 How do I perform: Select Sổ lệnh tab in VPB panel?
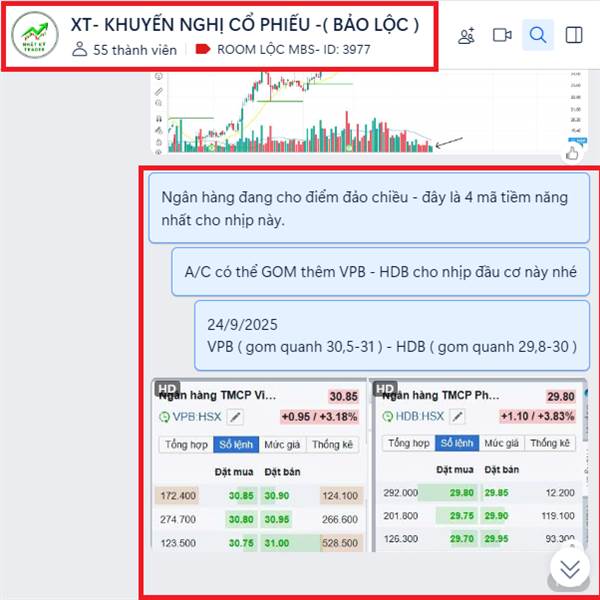(x=236, y=444)
